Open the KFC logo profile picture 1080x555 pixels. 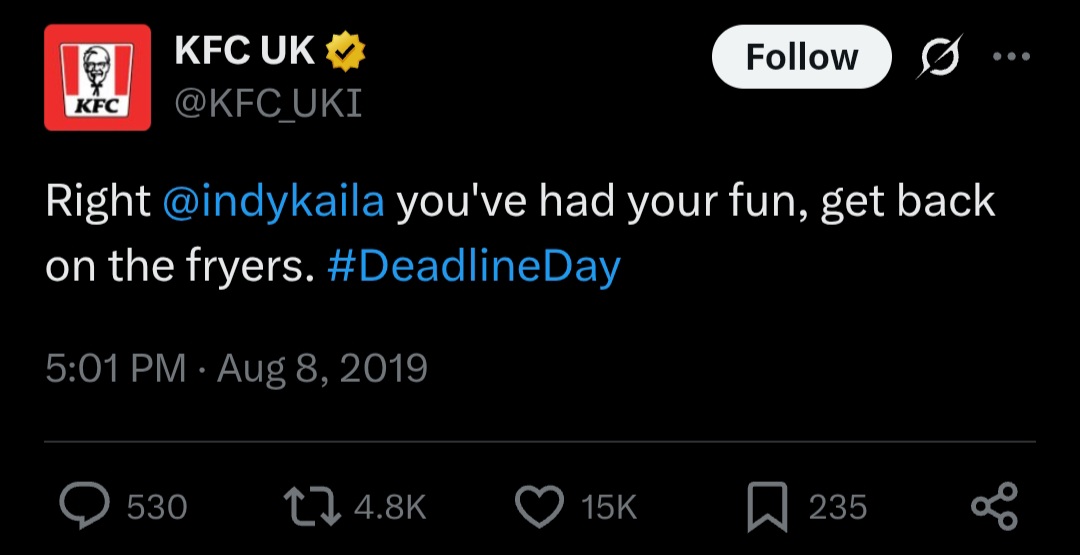(x=98, y=77)
